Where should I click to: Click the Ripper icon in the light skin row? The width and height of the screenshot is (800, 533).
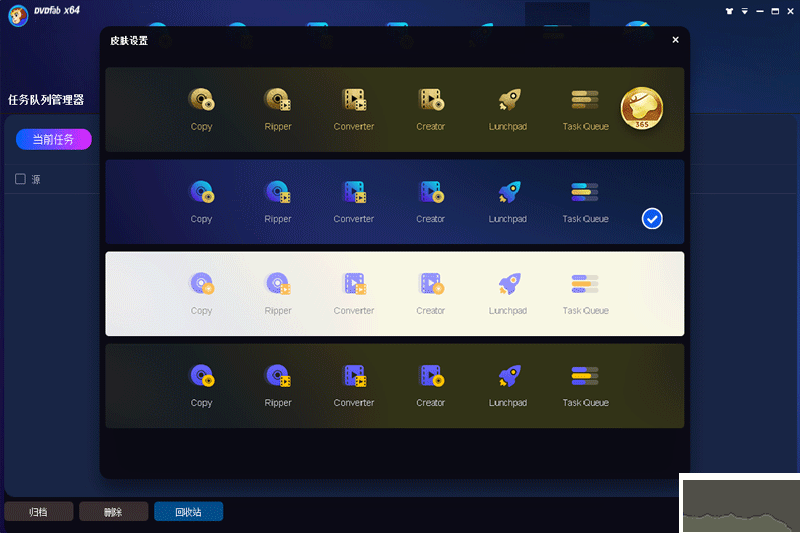point(278,284)
